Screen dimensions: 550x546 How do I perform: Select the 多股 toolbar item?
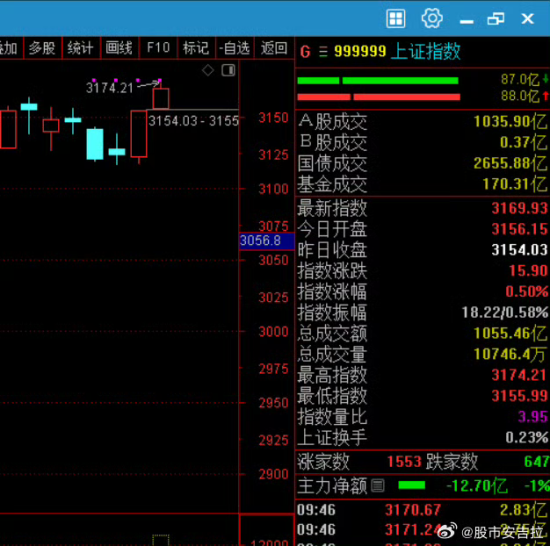[42, 48]
